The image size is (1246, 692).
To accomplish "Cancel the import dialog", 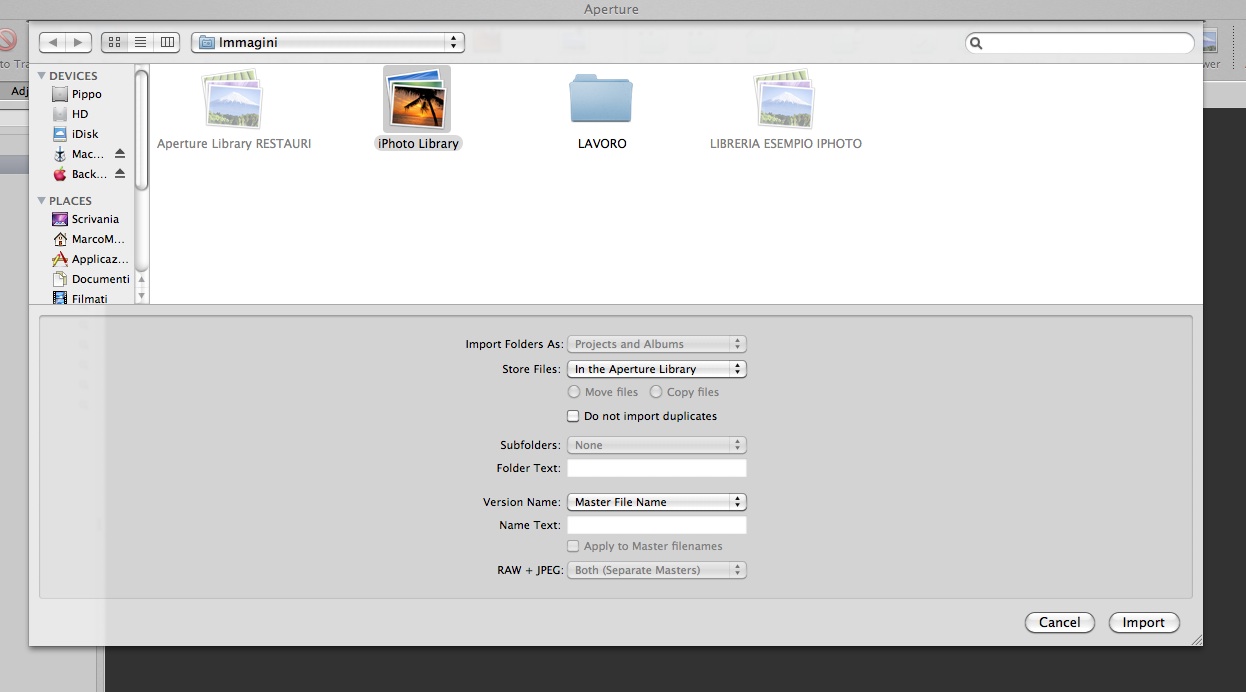I will pos(1060,622).
